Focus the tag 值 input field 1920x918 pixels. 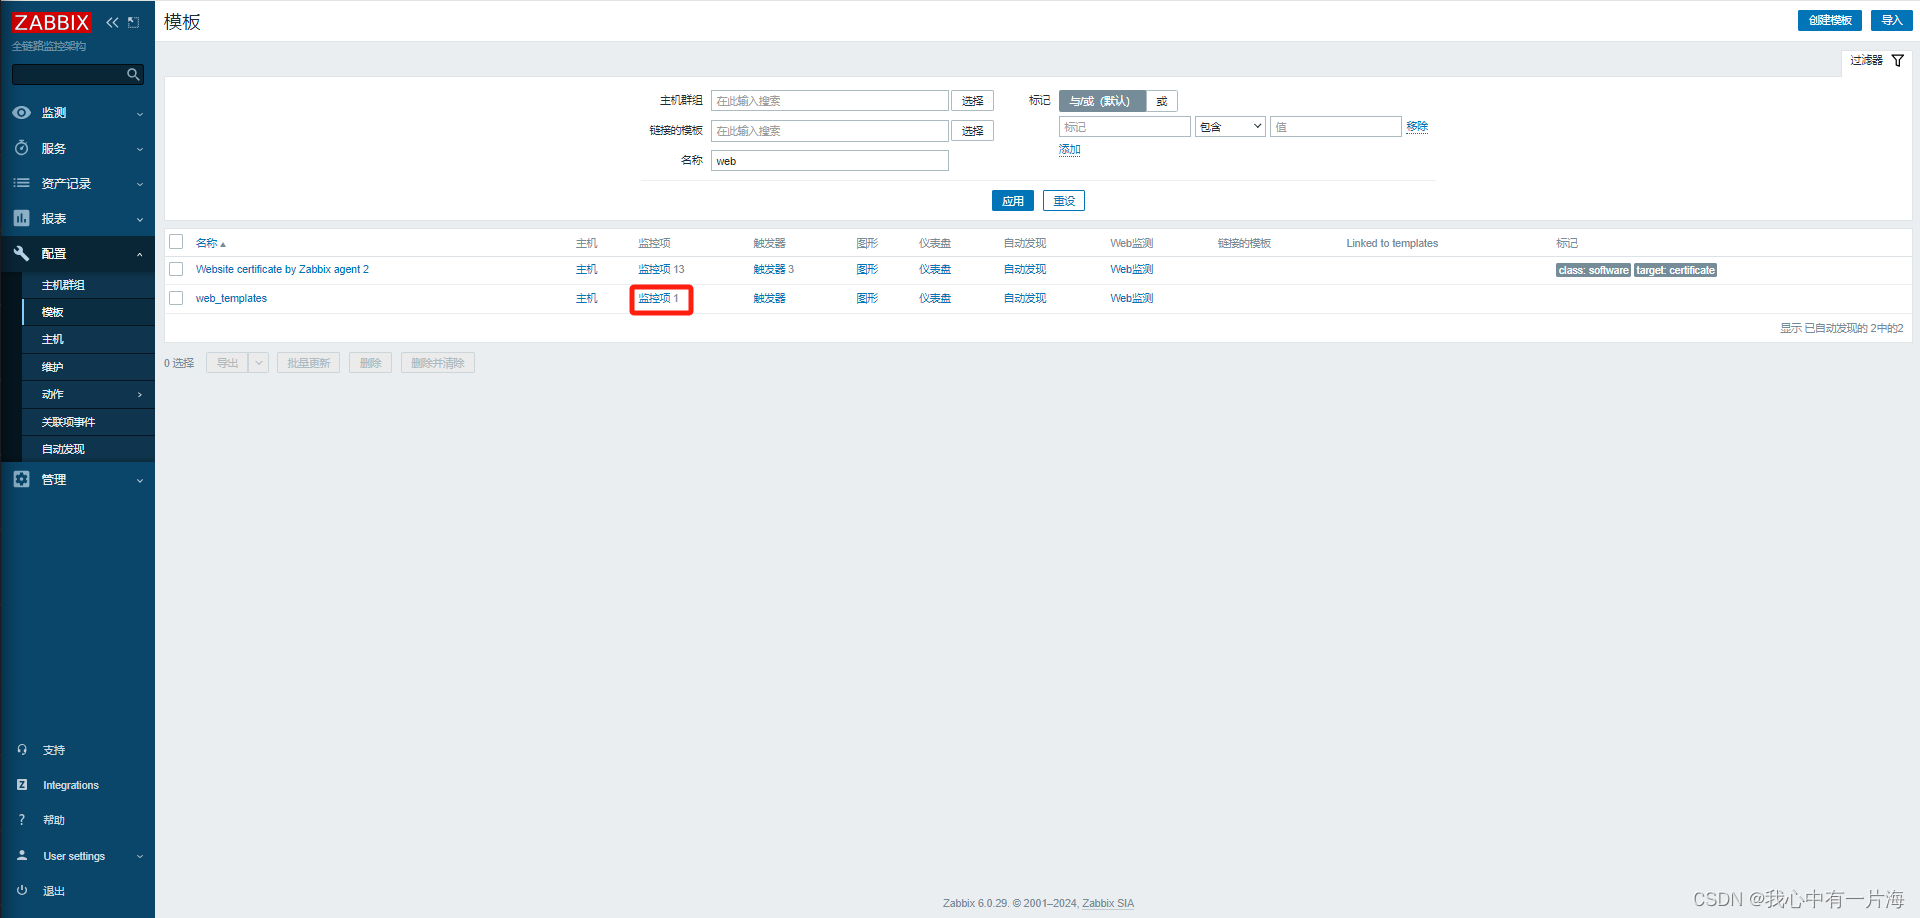(1335, 127)
